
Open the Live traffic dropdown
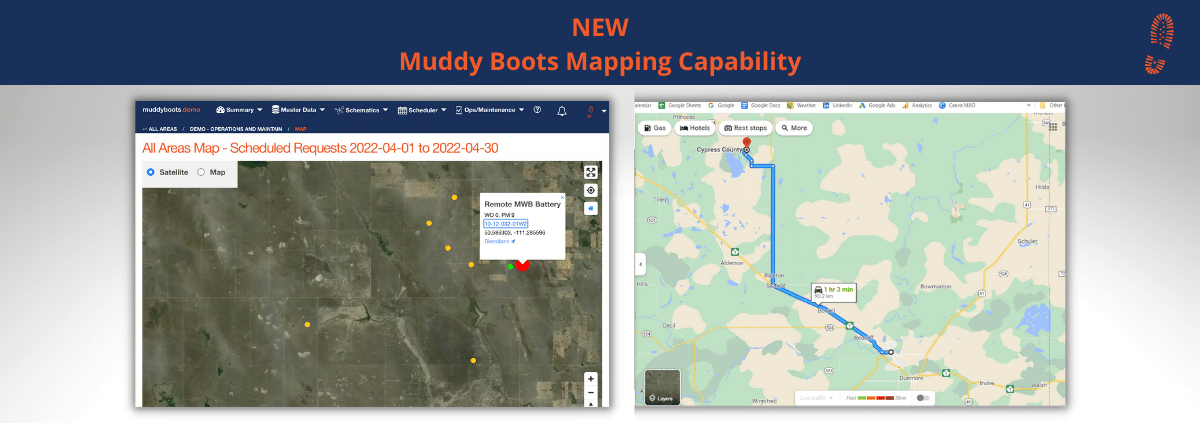coord(817,398)
